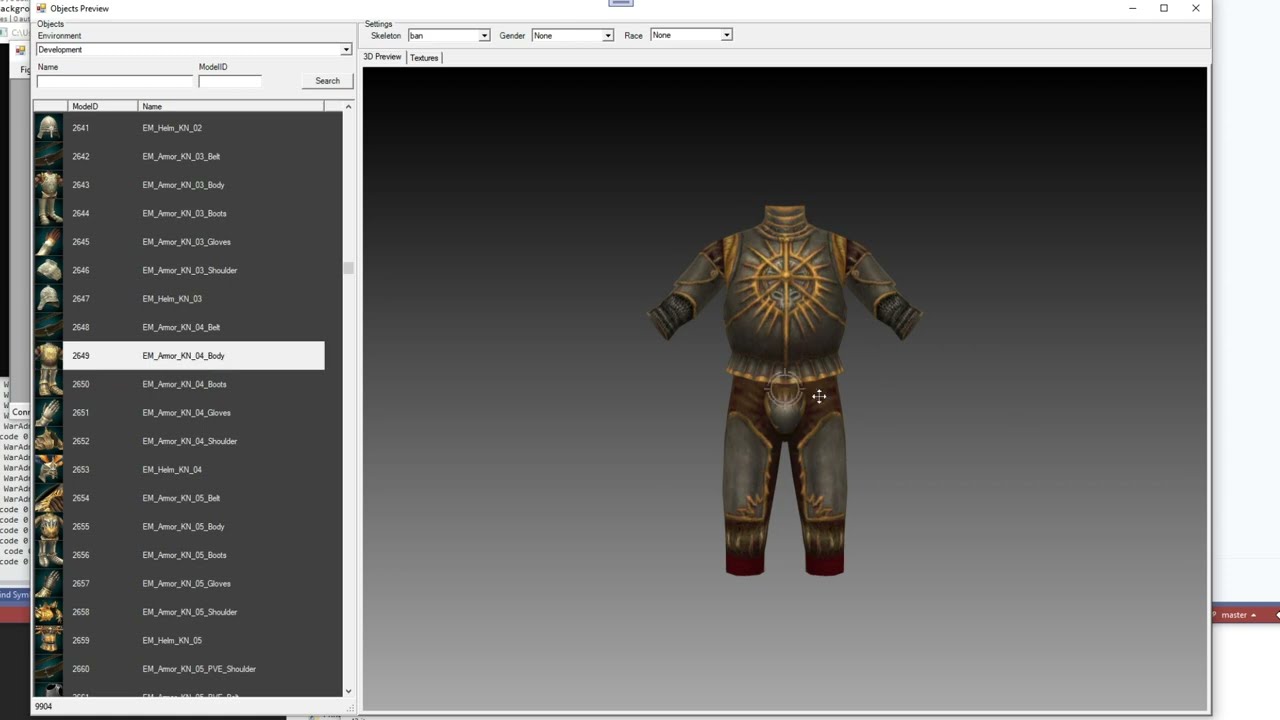Viewport: 1280px width, 720px height.
Task: Click the helmet thumbnail for EM_Helm_KN_05
Action: click(48, 641)
